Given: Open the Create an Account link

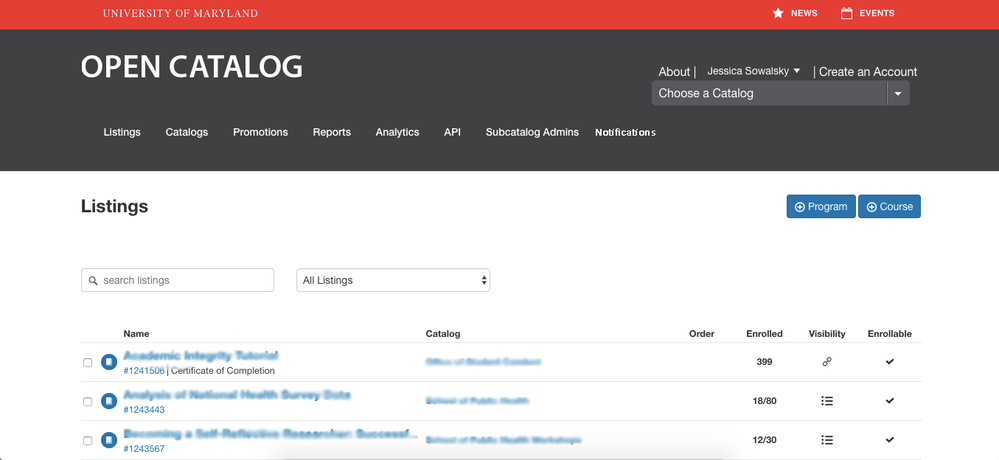Looking at the screenshot, I should [x=867, y=72].
